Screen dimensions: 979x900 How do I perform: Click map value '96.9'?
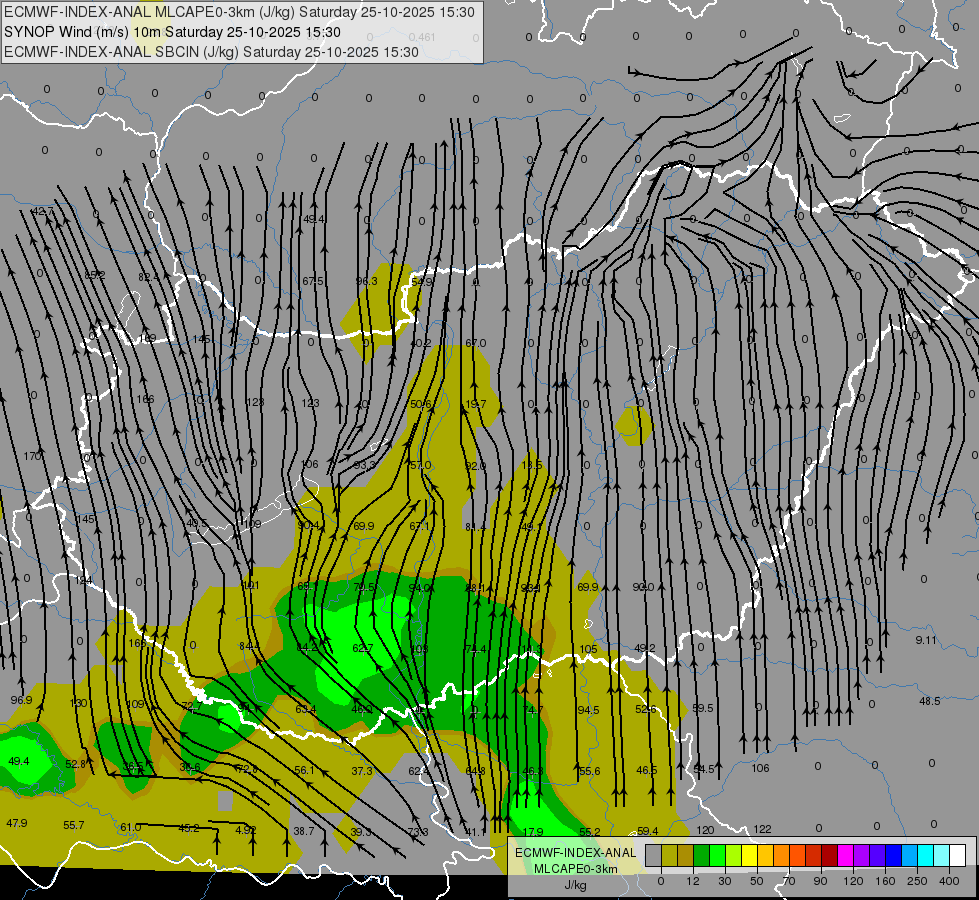pos(21,700)
